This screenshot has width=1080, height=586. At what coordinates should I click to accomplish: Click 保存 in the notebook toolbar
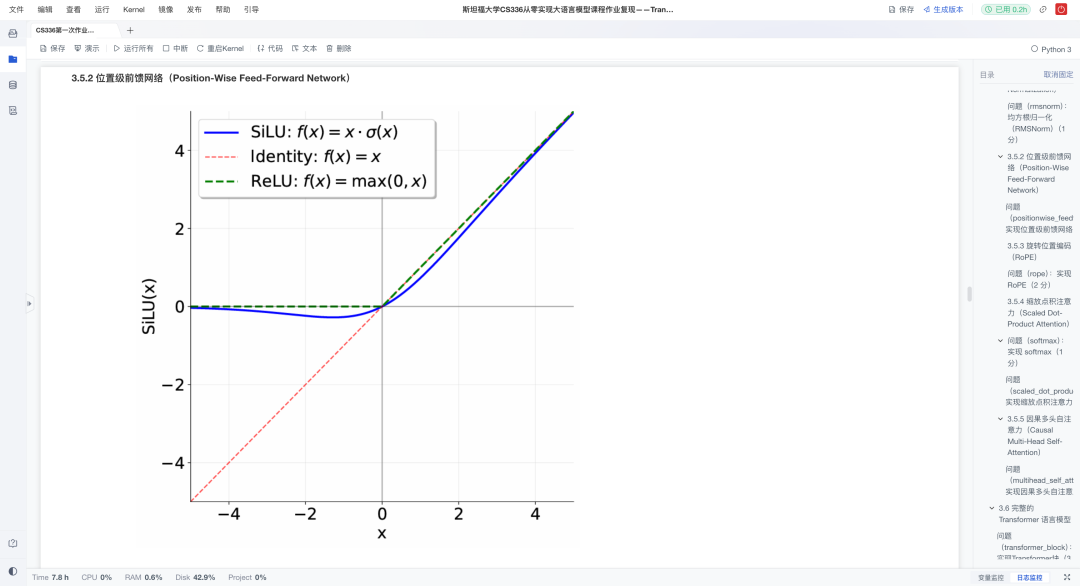[x=52, y=48]
